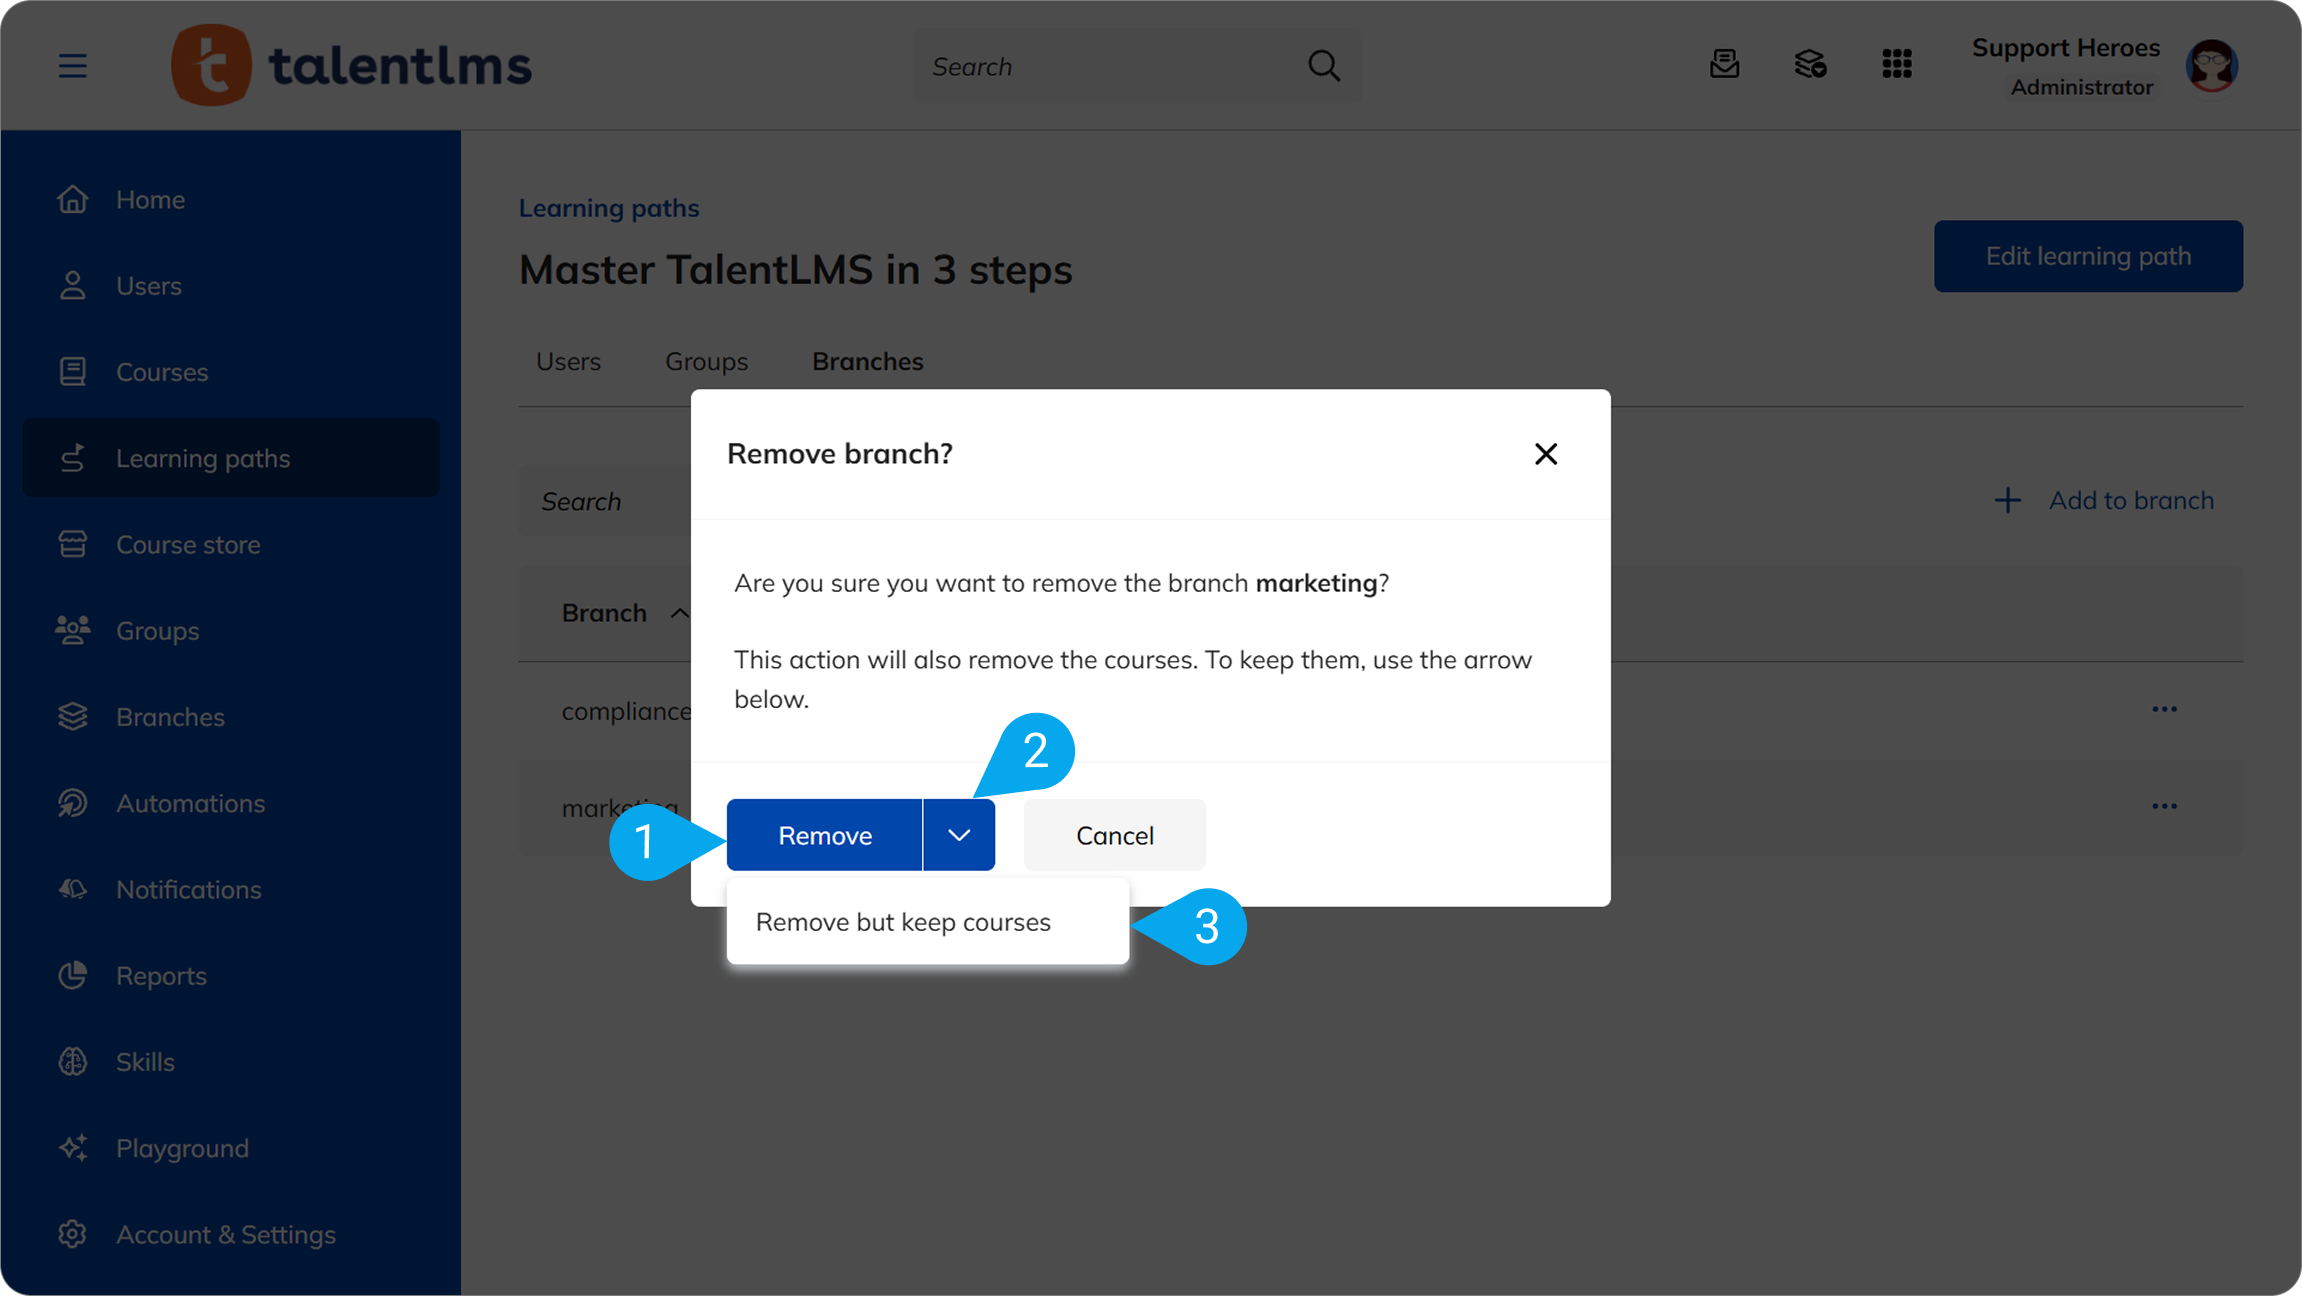Click the Reports pie chart icon

pos(73,976)
